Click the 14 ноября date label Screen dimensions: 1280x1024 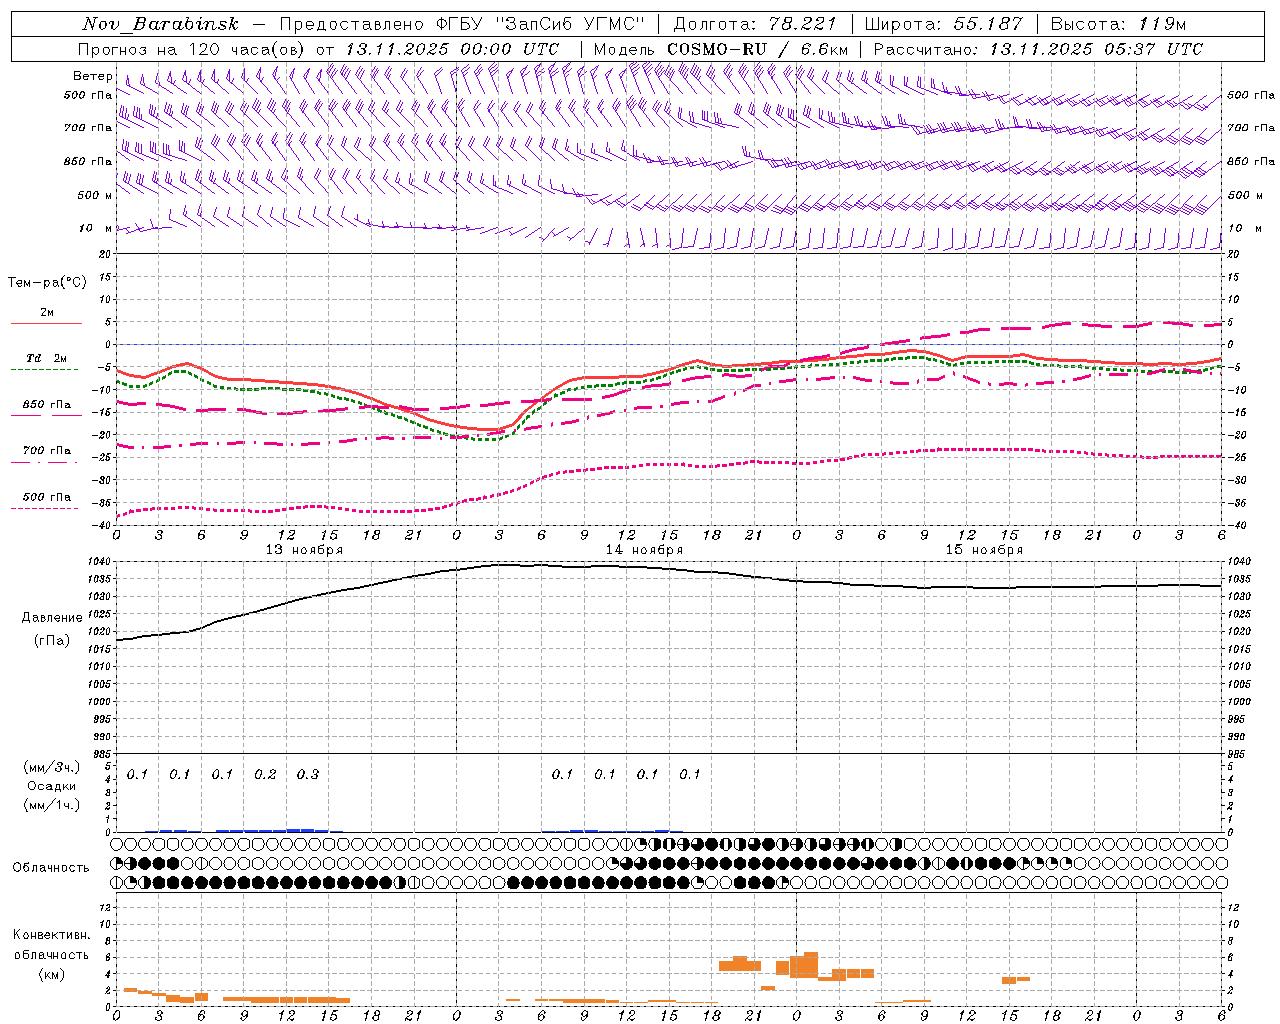[644, 550]
